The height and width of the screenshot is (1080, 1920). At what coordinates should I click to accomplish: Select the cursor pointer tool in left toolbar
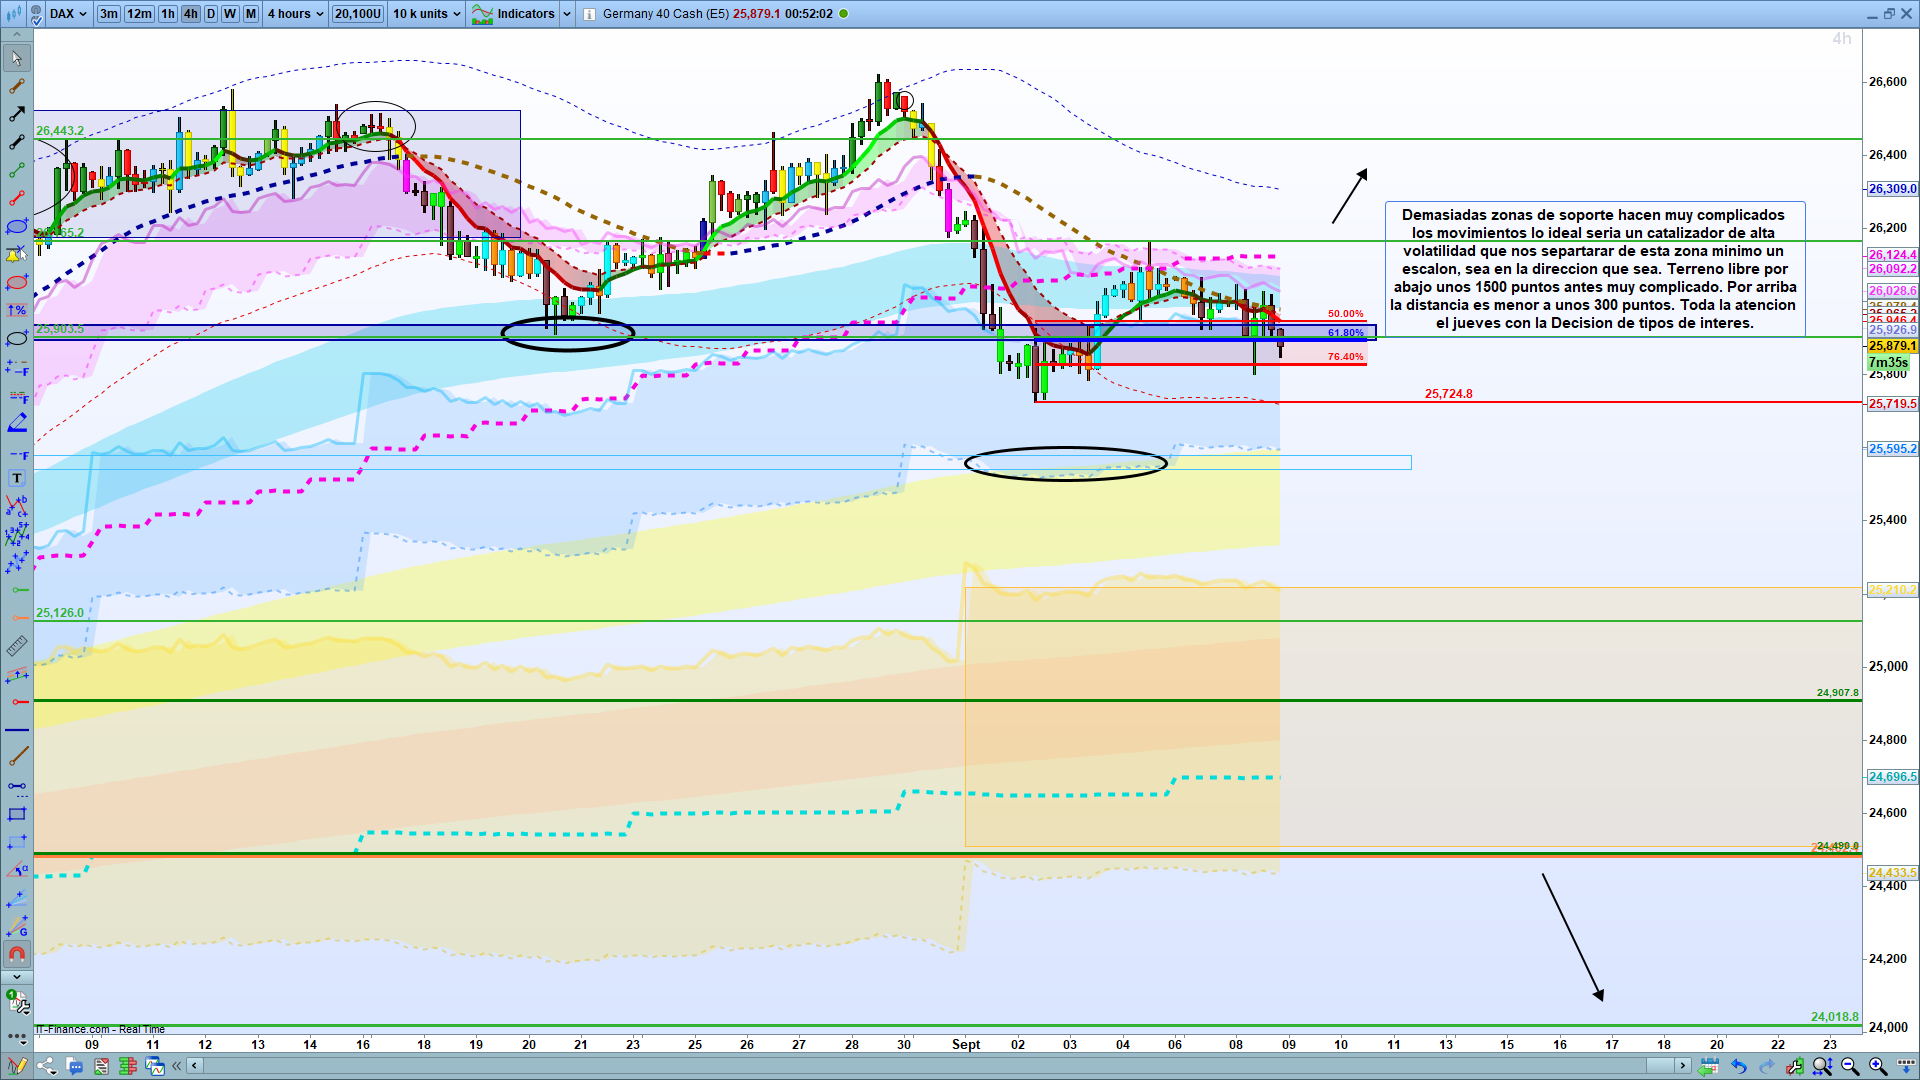17,58
